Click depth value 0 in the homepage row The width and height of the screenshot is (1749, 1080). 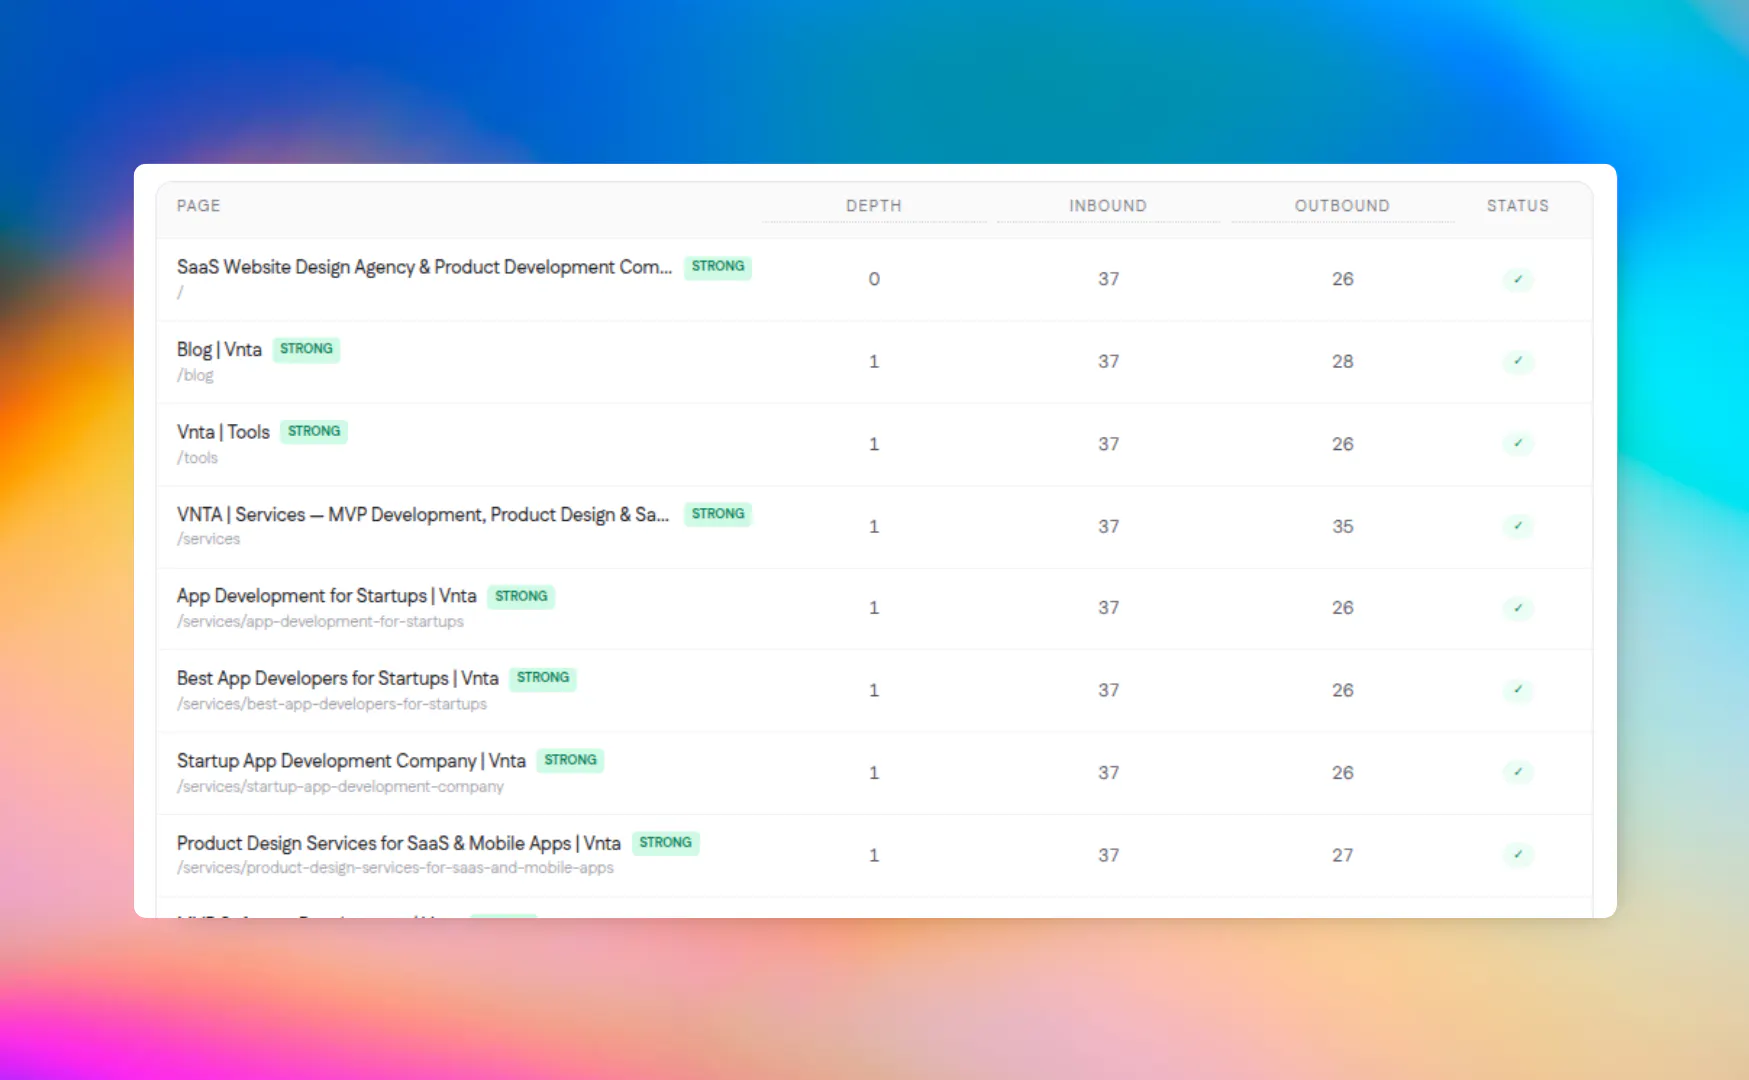pyautogui.click(x=874, y=279)
